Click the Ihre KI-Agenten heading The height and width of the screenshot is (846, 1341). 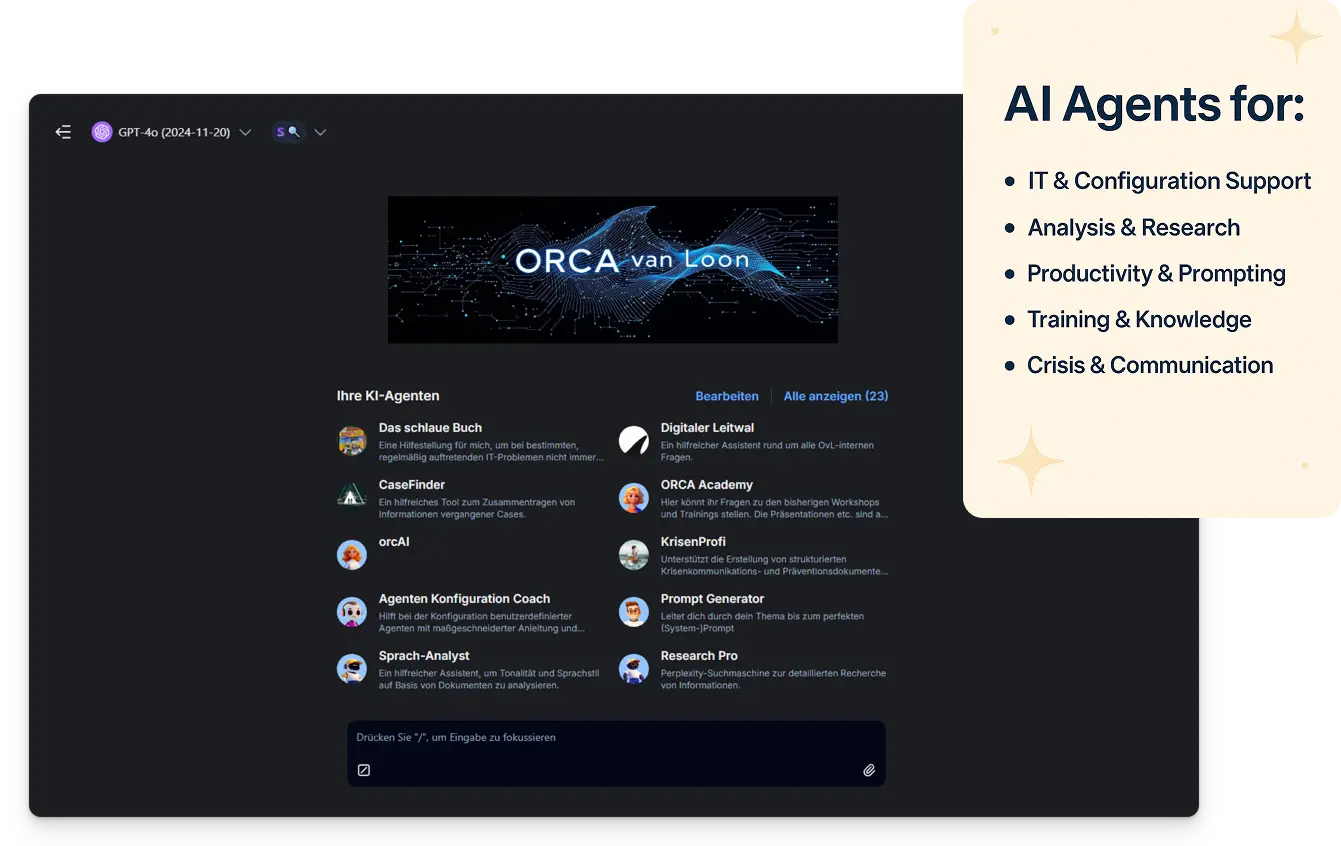388,396
